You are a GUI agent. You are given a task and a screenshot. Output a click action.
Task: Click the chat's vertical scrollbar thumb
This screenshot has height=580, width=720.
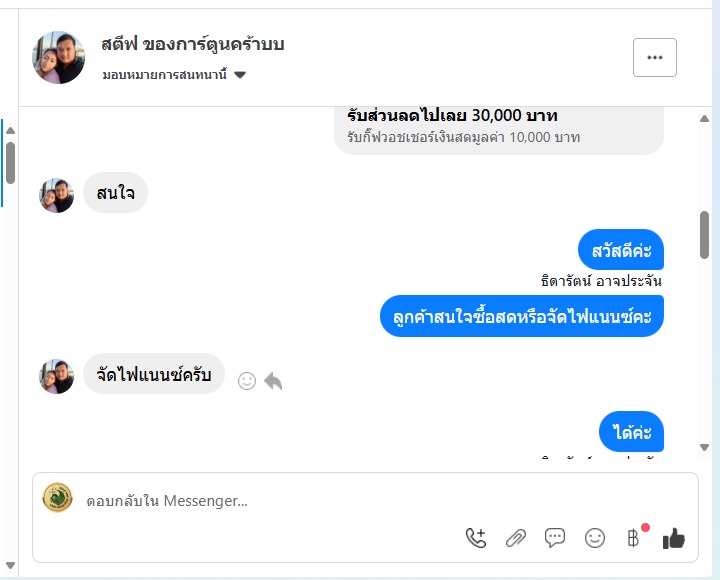(704, 235)
